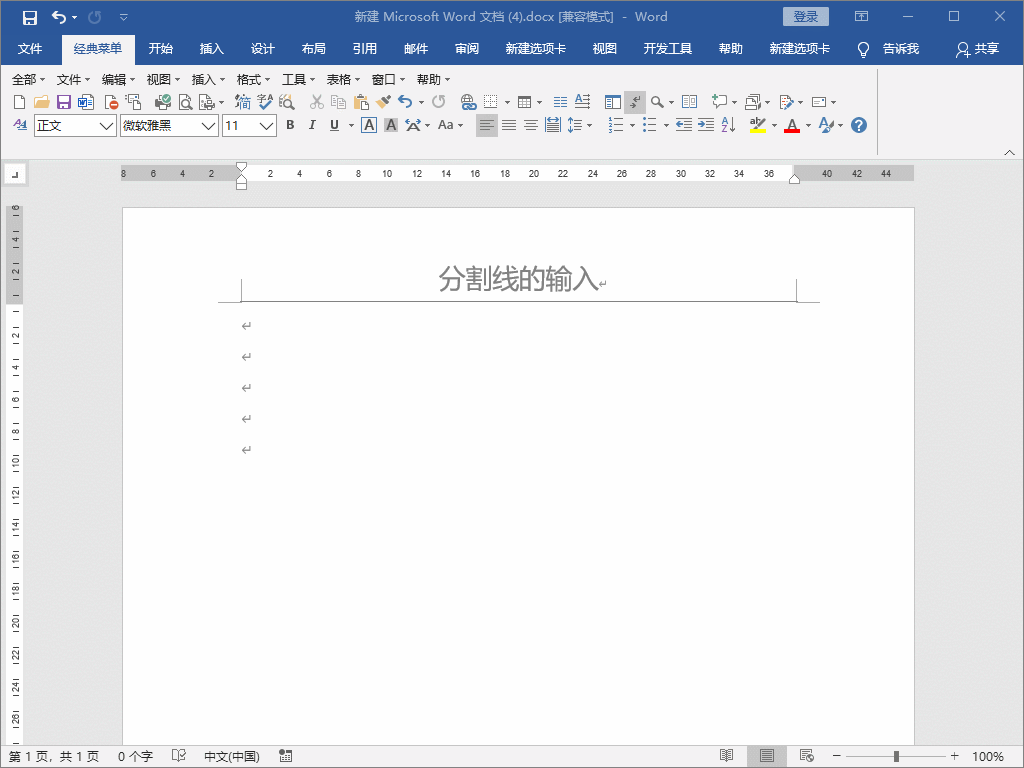Click the Styles pane AA icon
1024x768 pixels.
coord(20,125)
